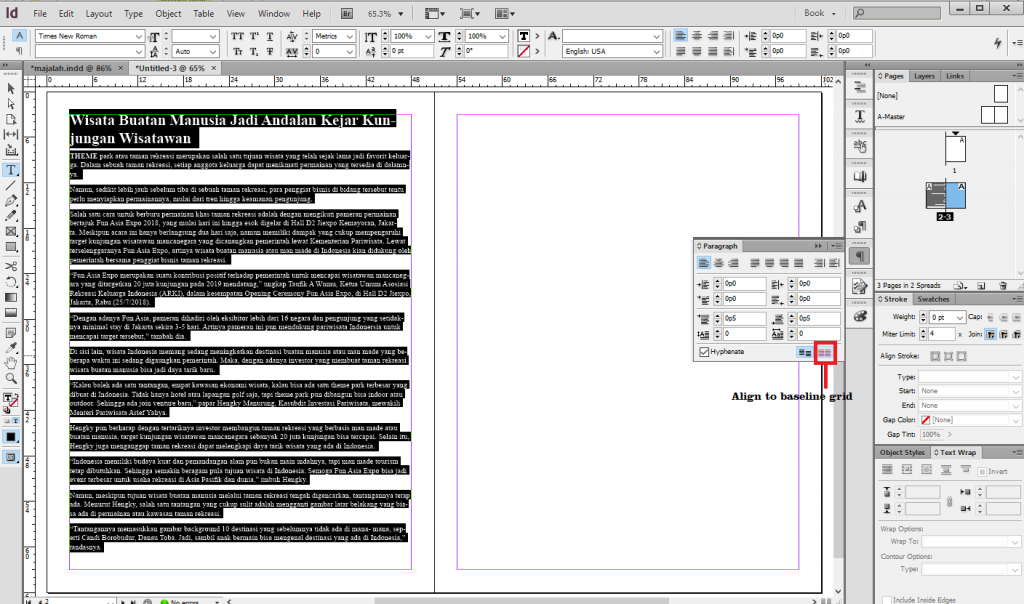Image resolution: width=1024 pixels, height=604 pixels.
Task: Click the All Caps TT button
Action: point(238,36)
